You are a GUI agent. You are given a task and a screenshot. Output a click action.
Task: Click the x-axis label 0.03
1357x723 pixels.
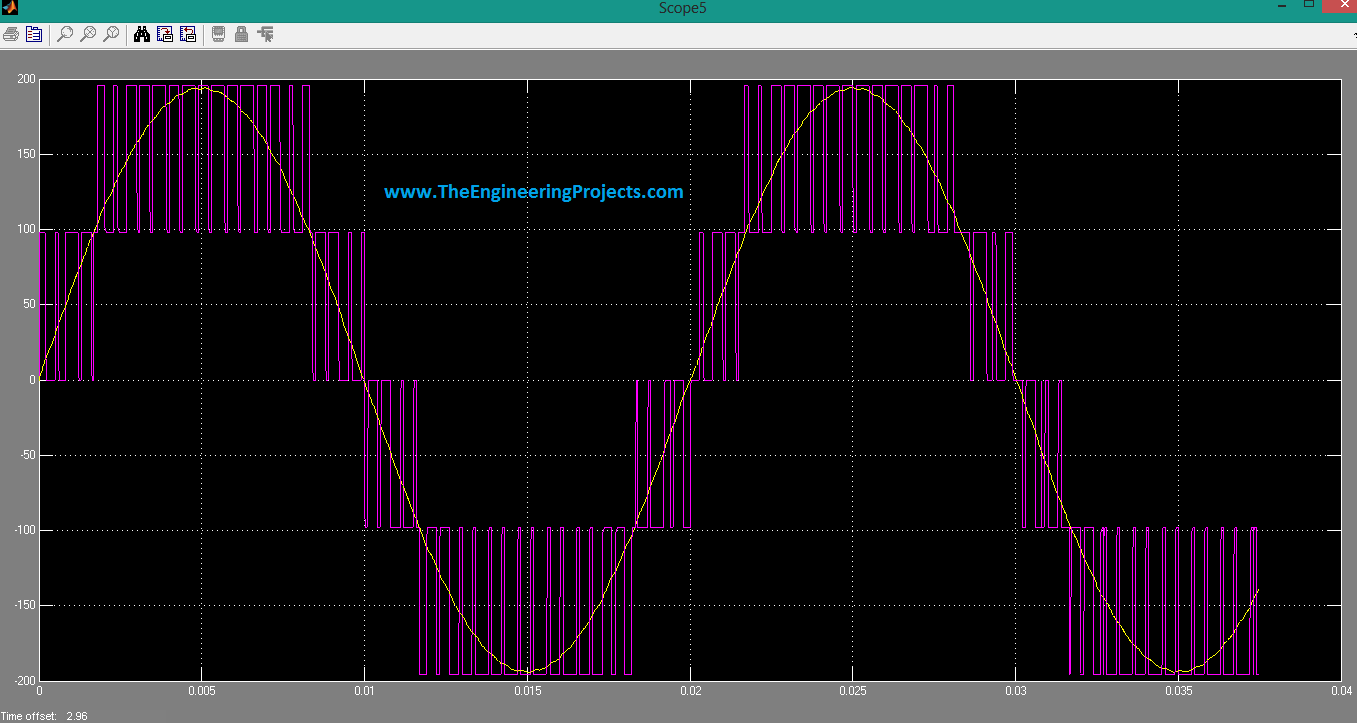click(1016, 691)
